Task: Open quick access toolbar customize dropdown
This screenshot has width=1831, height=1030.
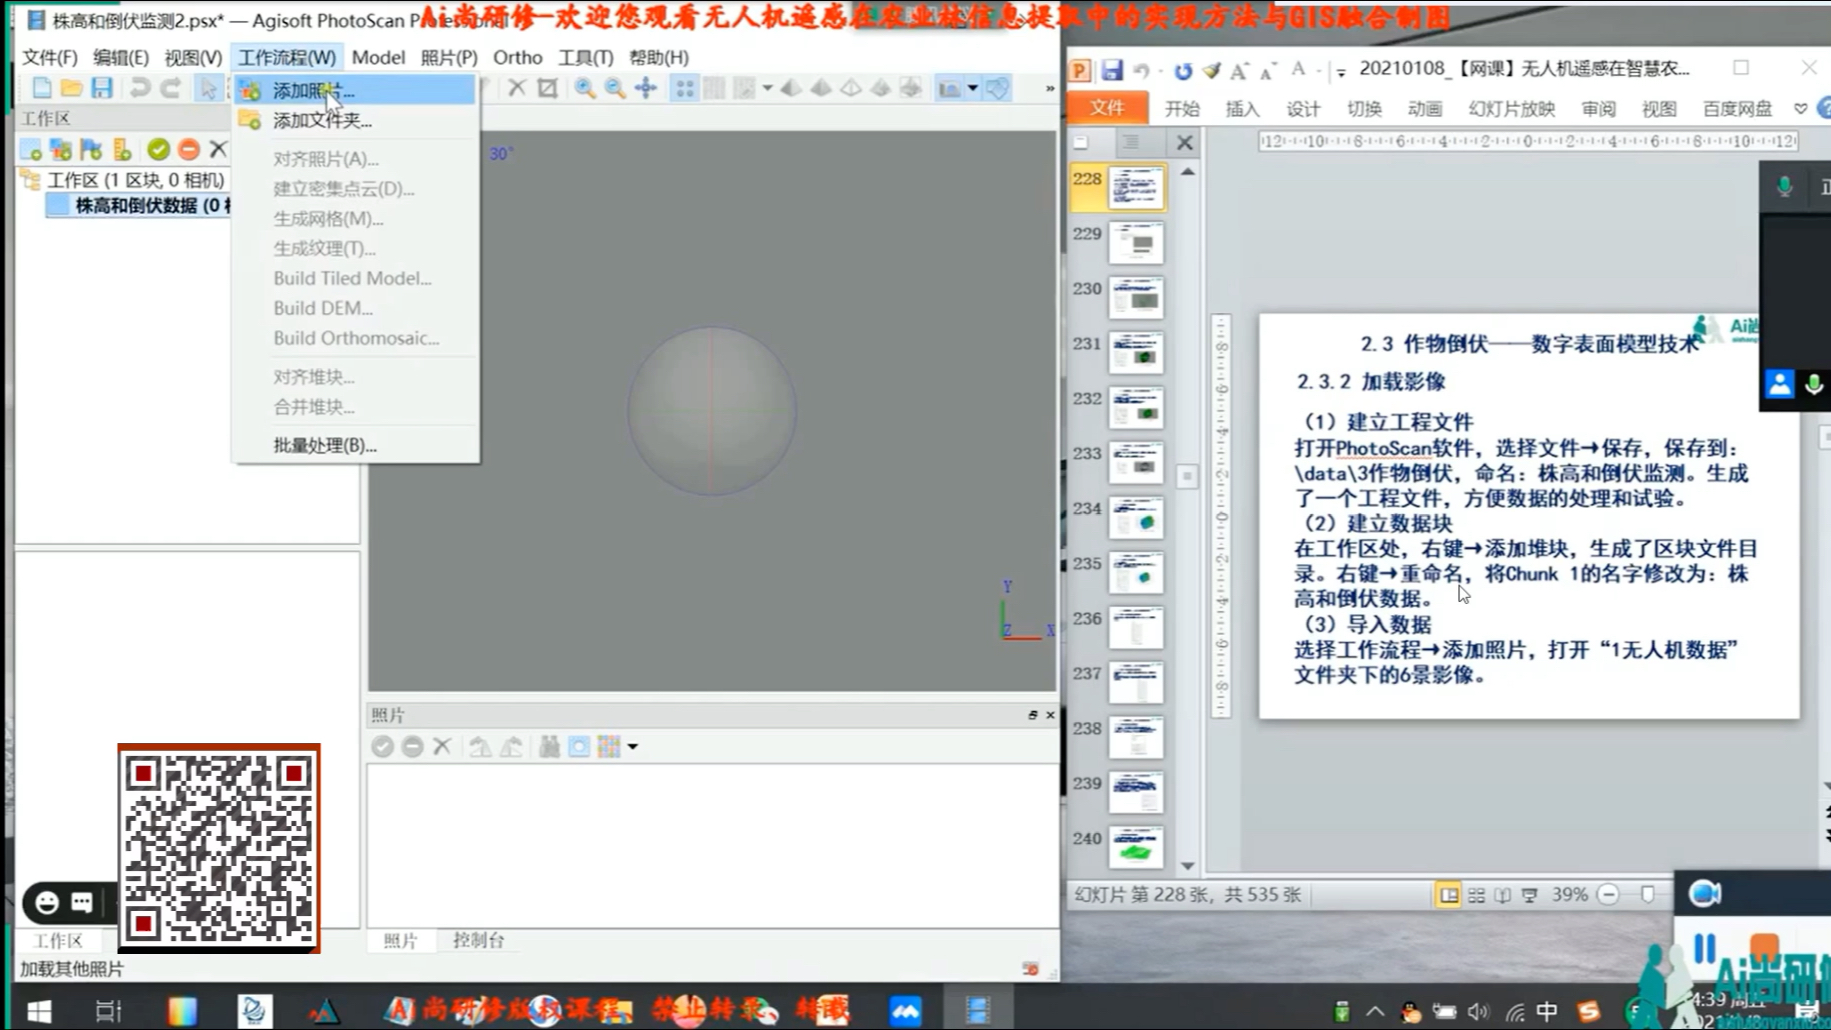Action: click(x=1341, y=71)
